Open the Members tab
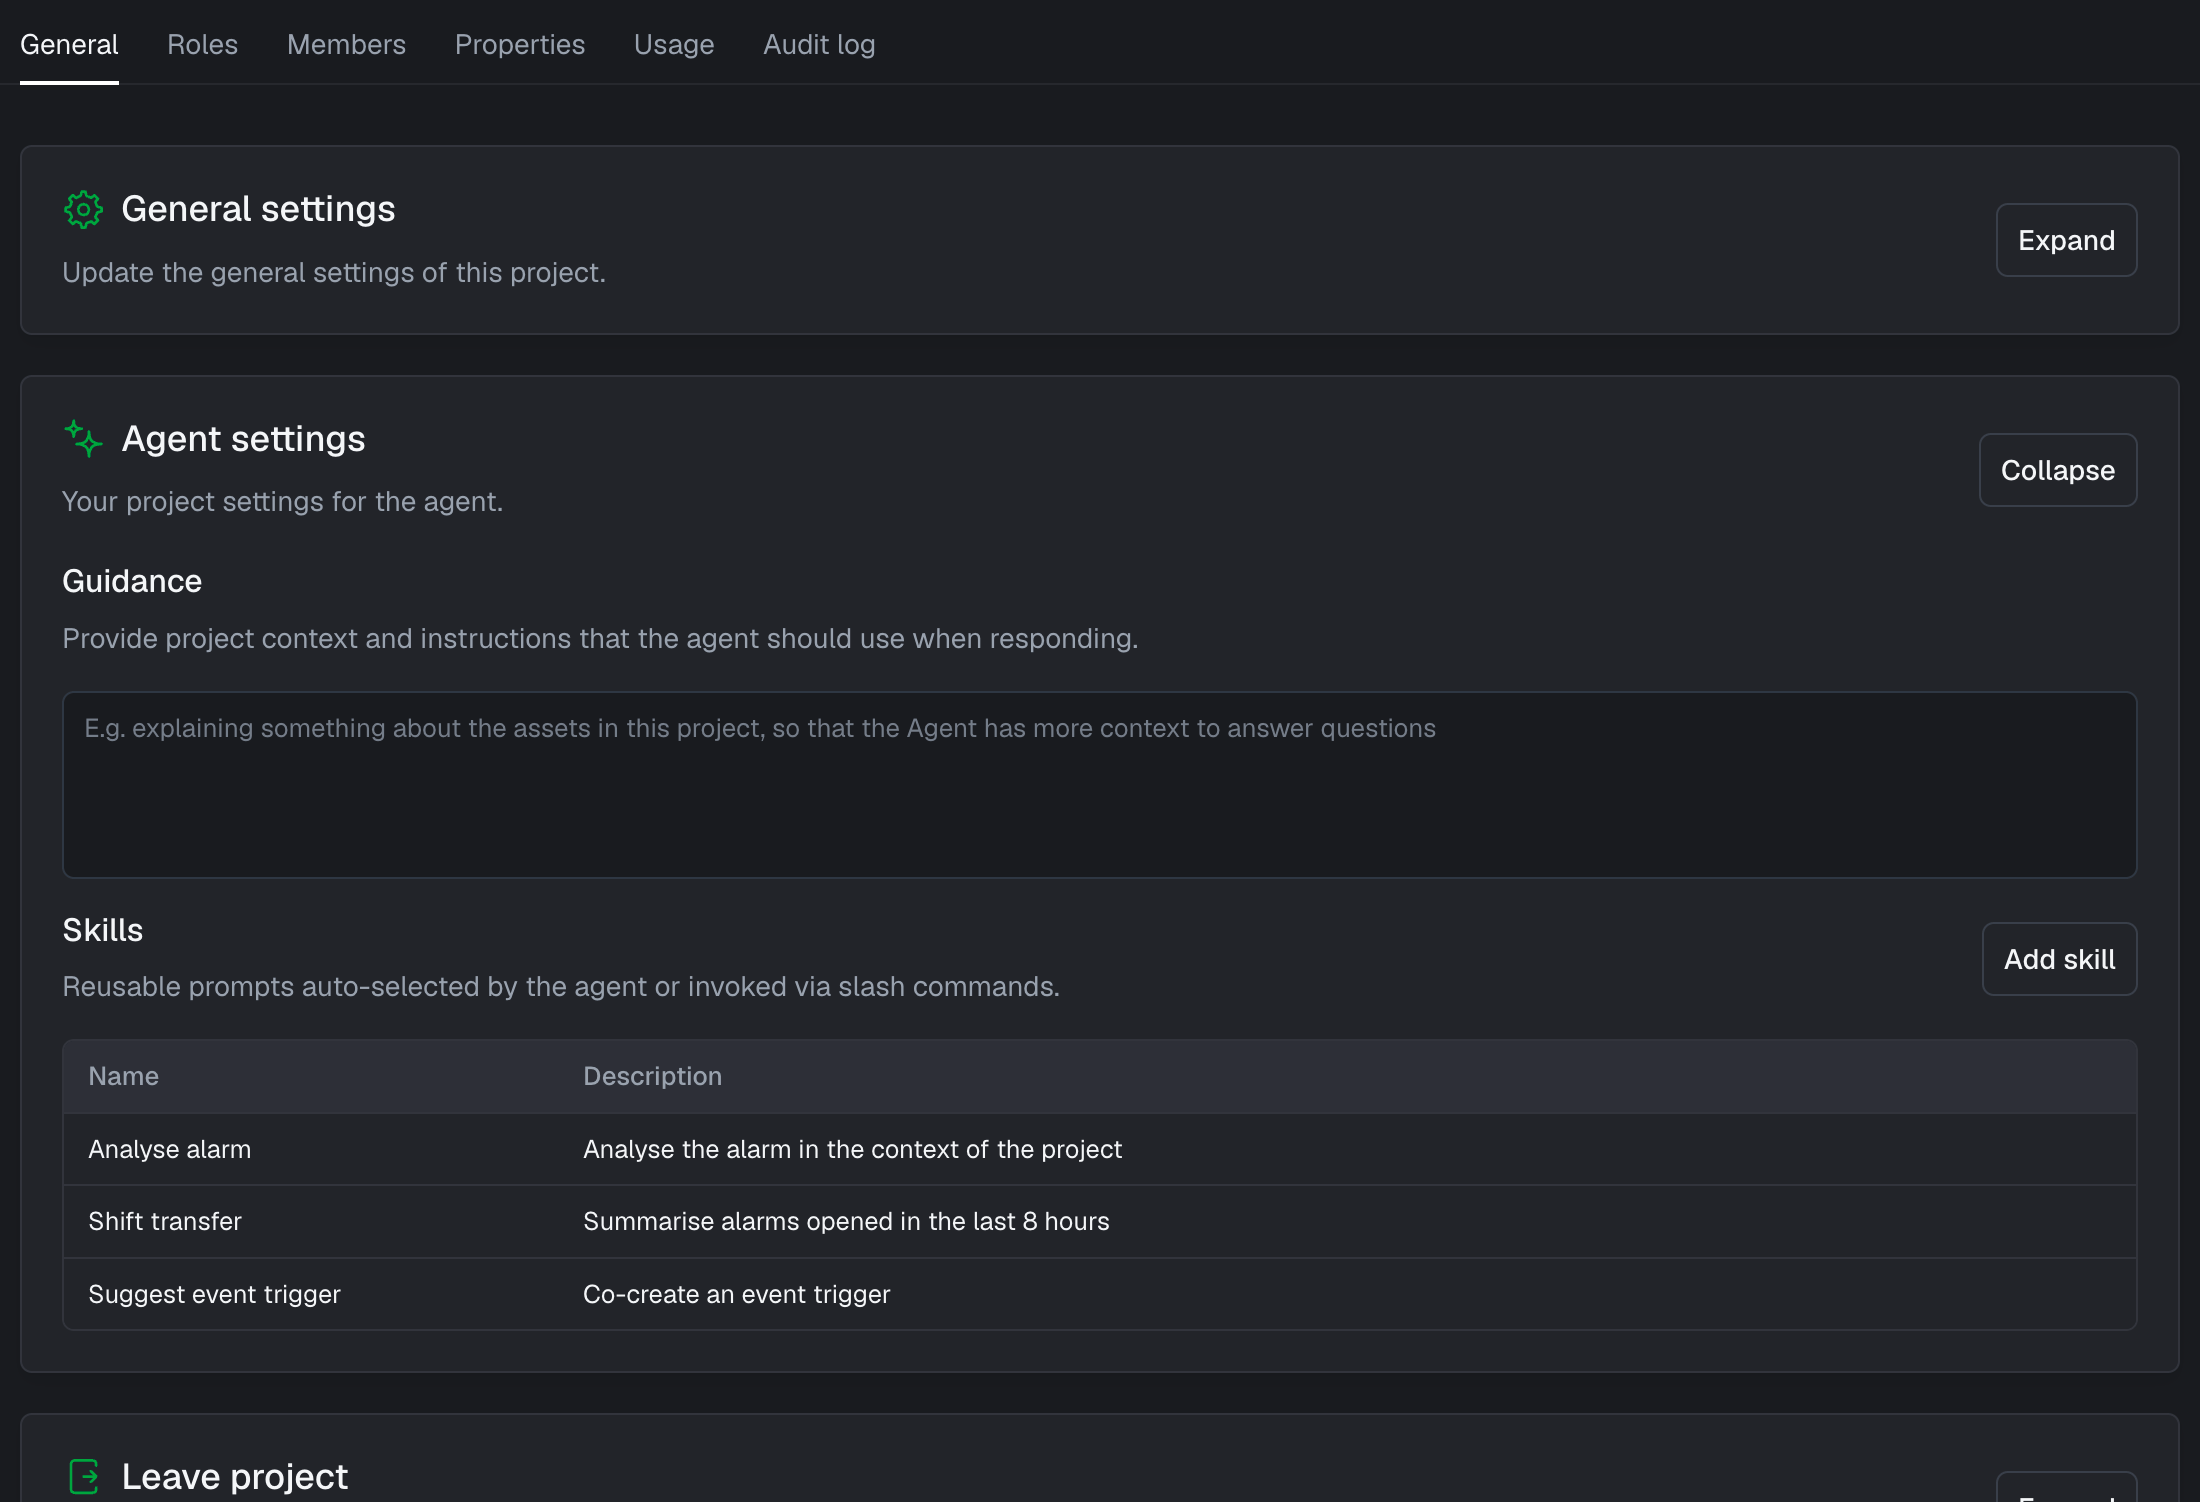Viewport: 2200px width, 1502px height. click(346, 44)
